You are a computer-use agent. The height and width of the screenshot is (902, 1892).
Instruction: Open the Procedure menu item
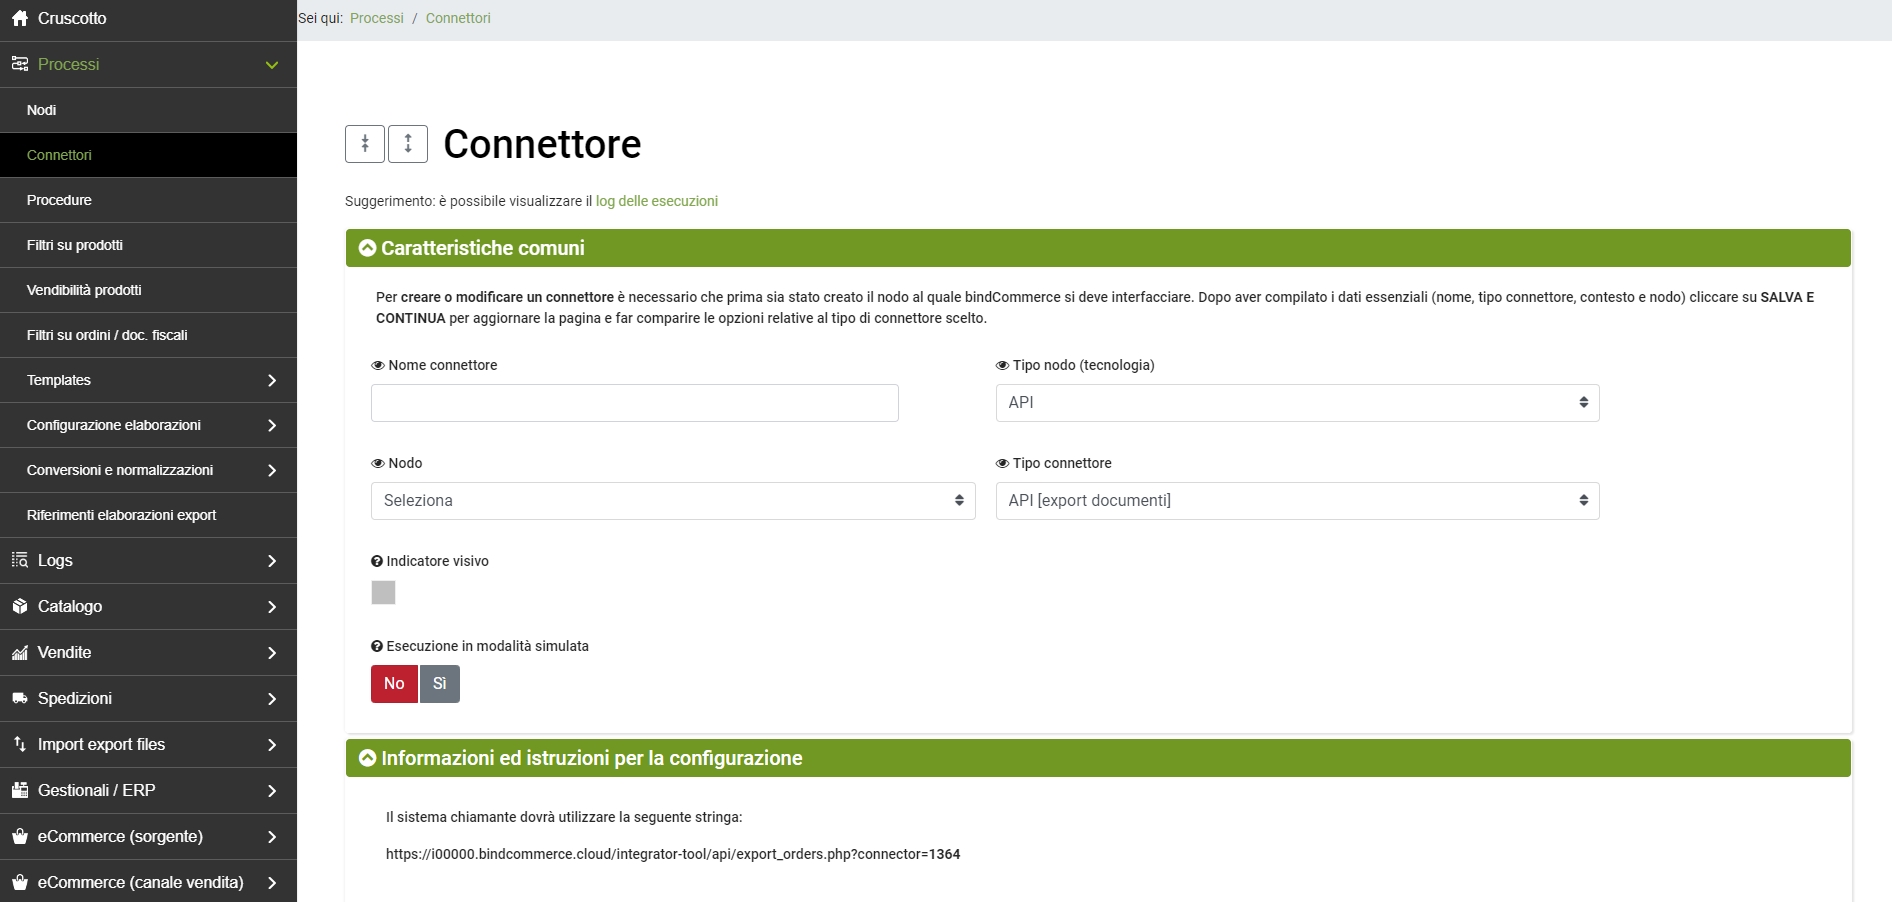point(59,200)
